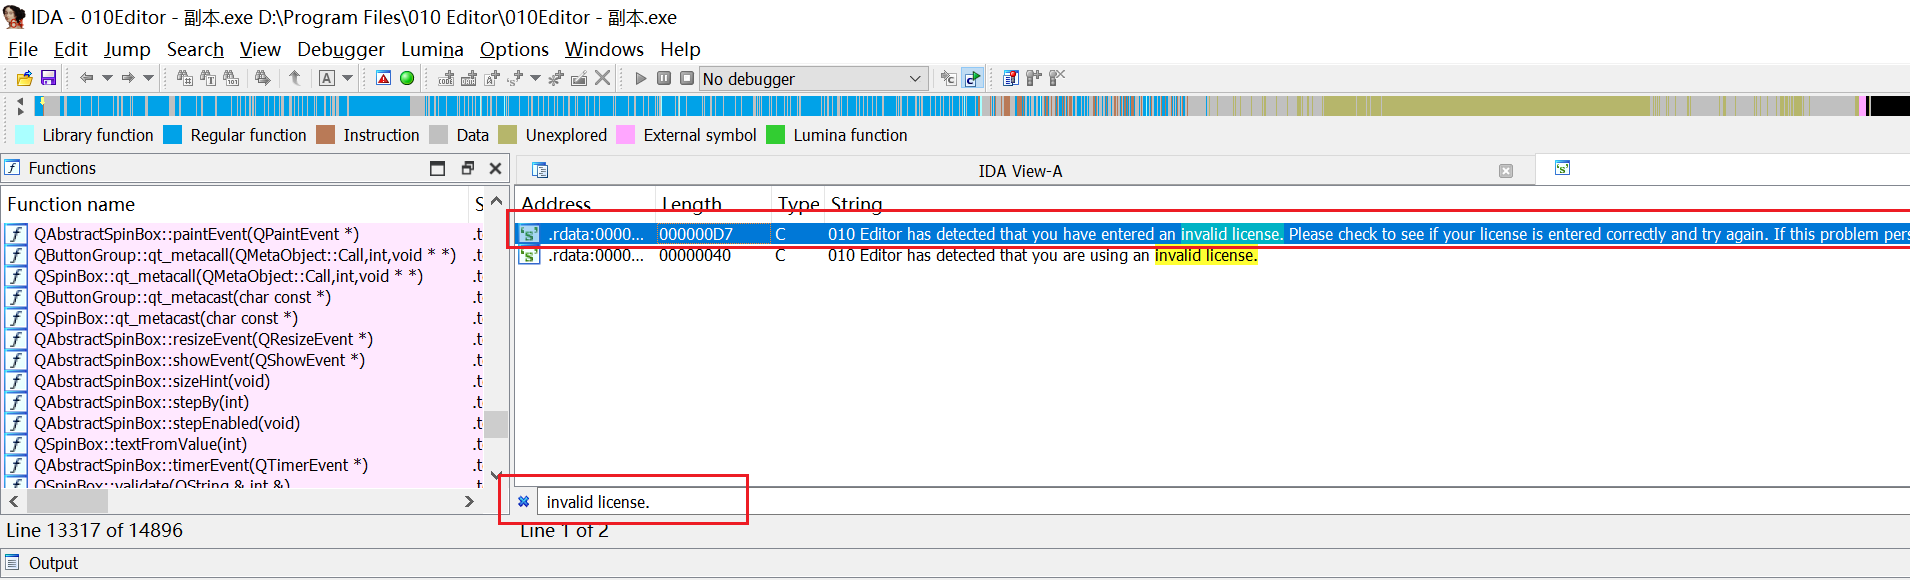Clear the filter with blue X icon
The image size is (1910, 580).
(524, 502)
